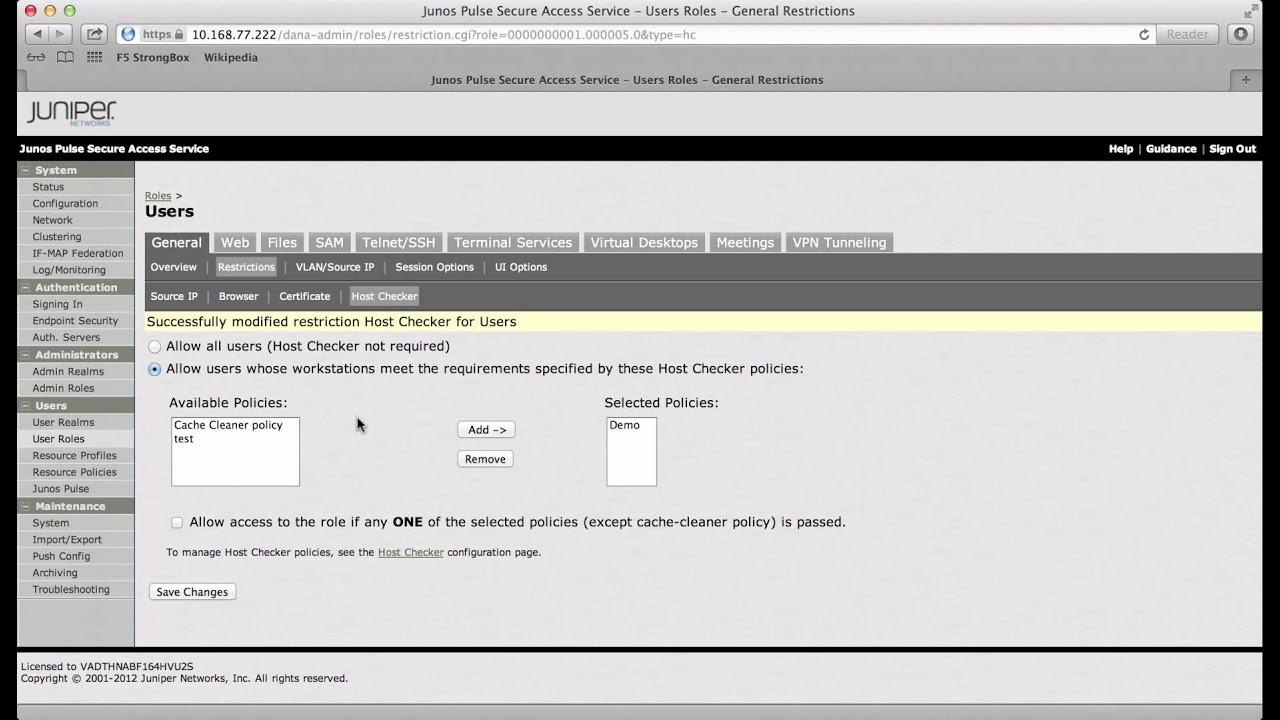The width and height of the screenshot is (1280, 720).
Task: Open Auth. Servers in the sidebar
Action: pyautogui.click(x=65, y=338)
